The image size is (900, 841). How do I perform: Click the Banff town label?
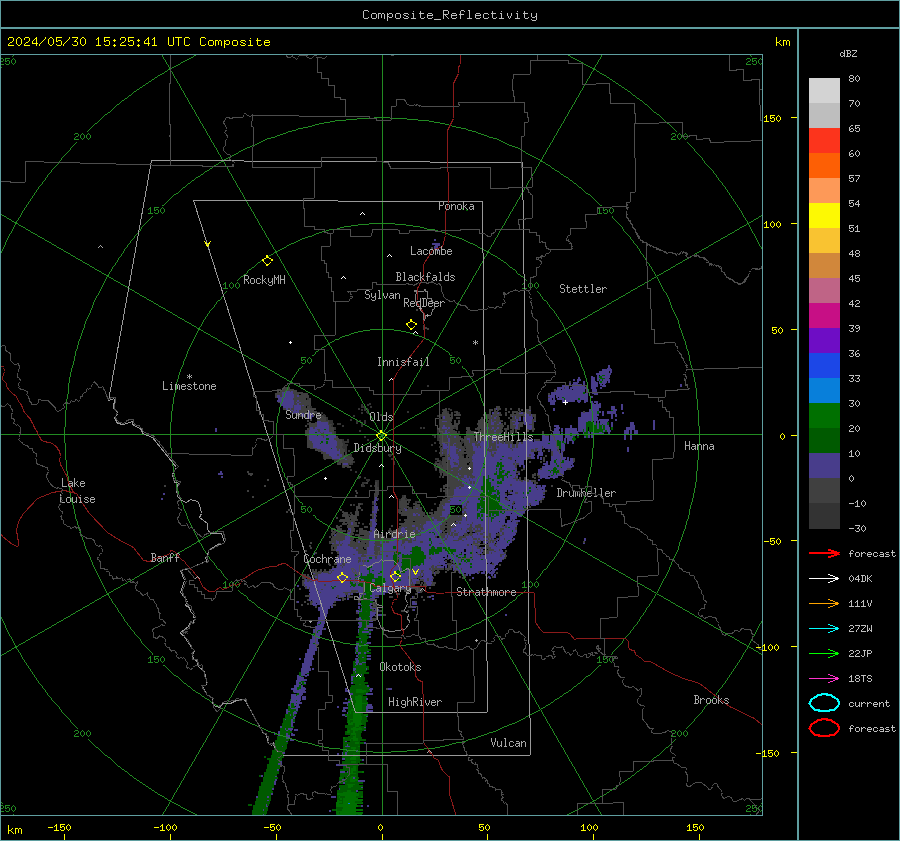165,557
